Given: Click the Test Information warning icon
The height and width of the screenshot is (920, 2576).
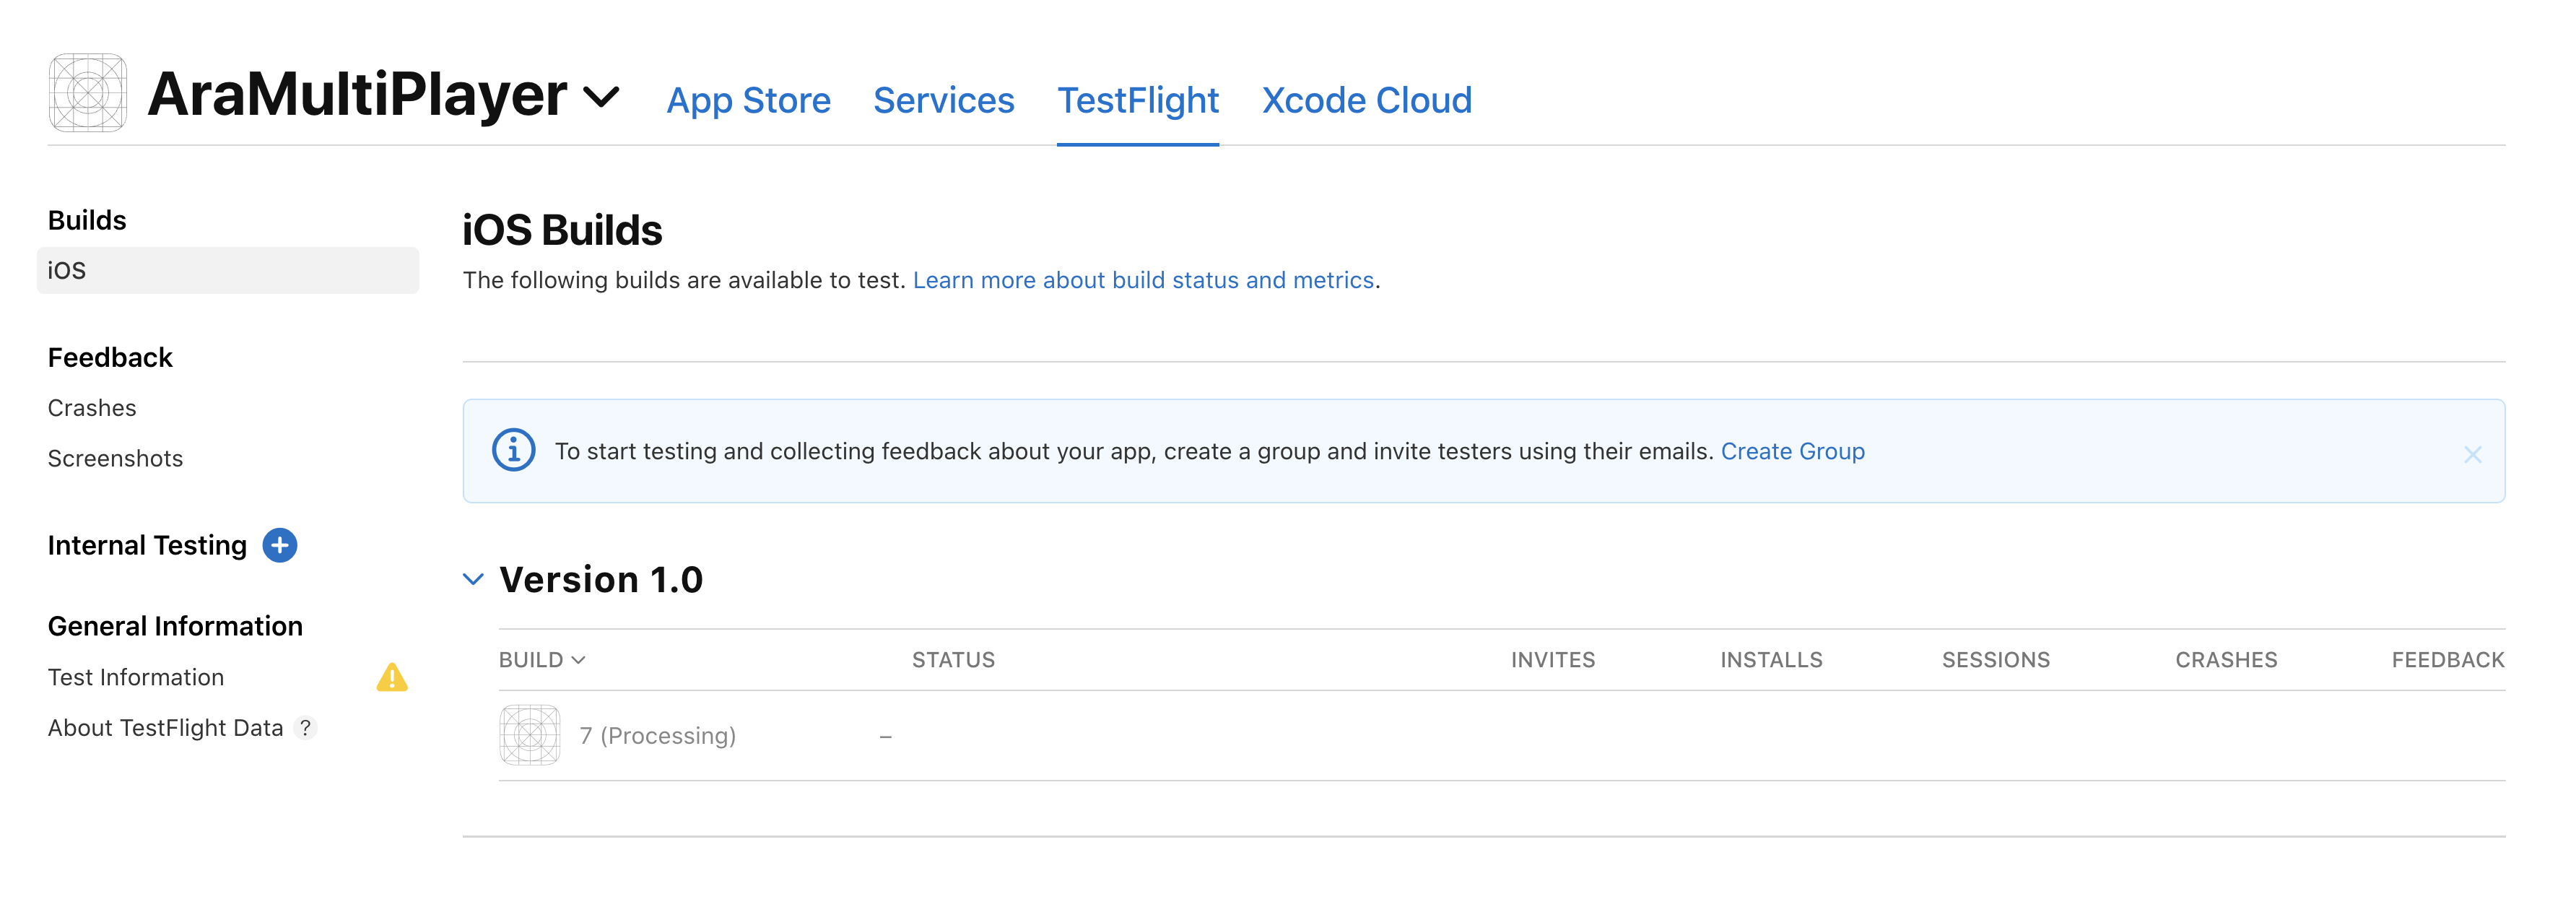Looking at the screenshot, I should click(391, 678).
